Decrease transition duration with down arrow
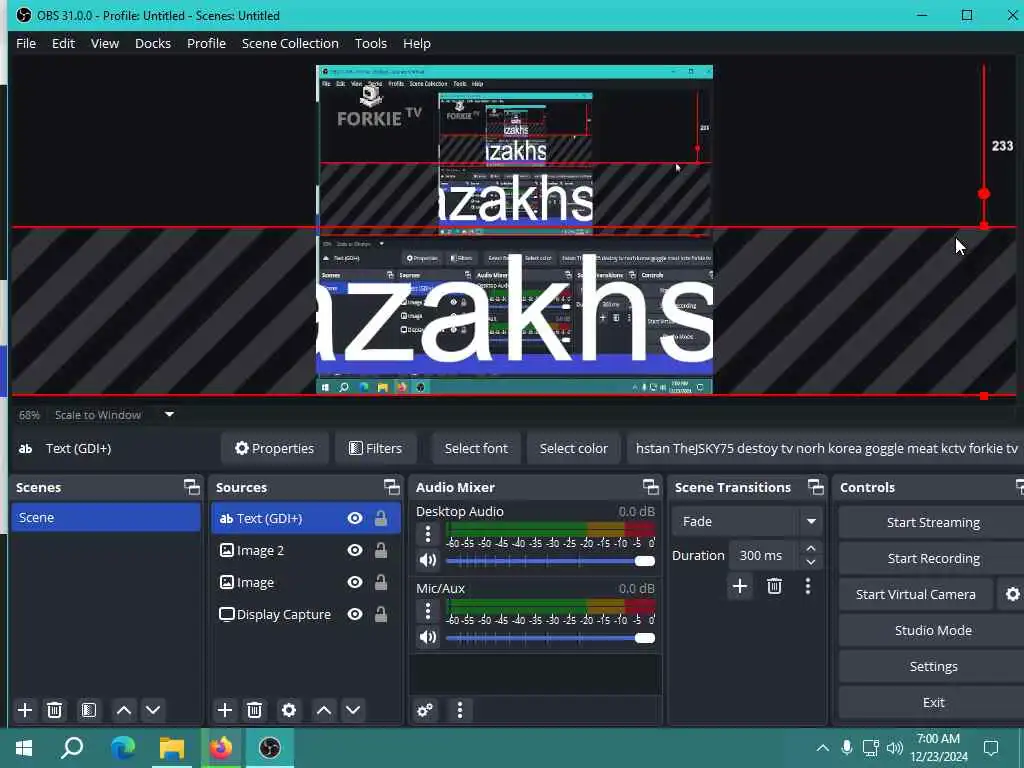The height and width of the screenshot is (768, 1024). 810,562
